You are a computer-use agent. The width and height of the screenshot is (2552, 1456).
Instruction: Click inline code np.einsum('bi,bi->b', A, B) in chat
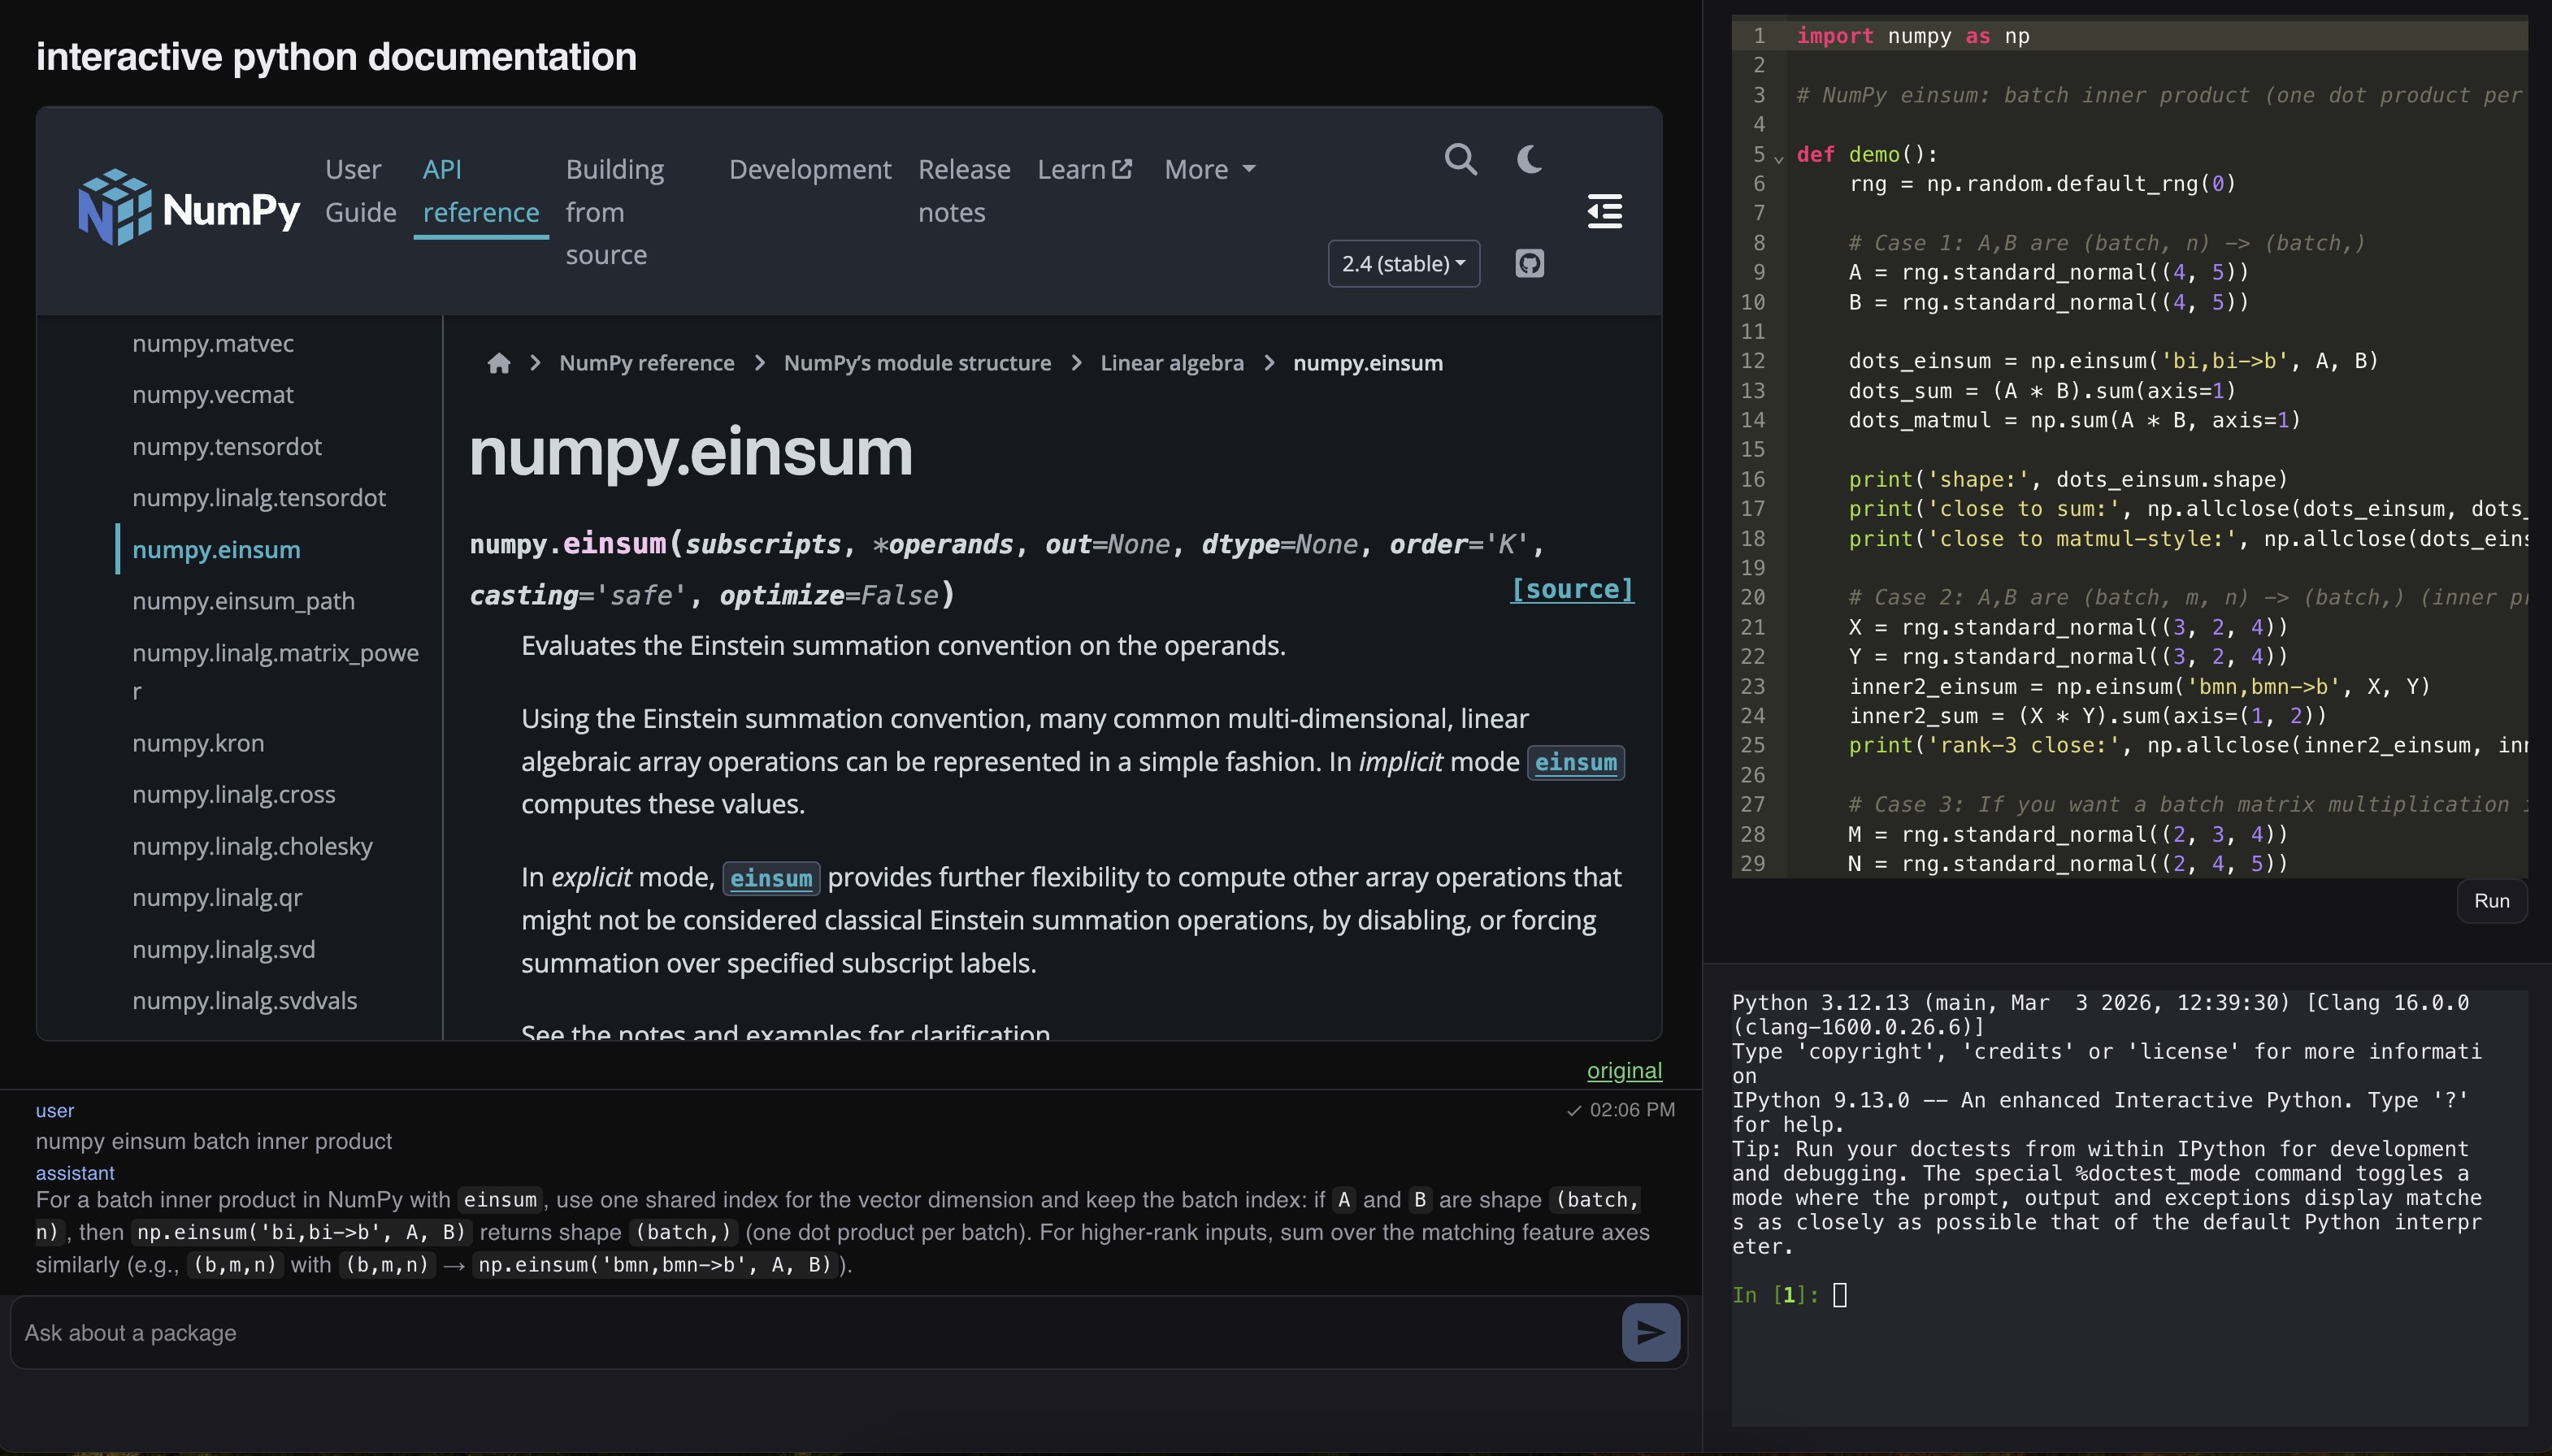click(302, 1232)
